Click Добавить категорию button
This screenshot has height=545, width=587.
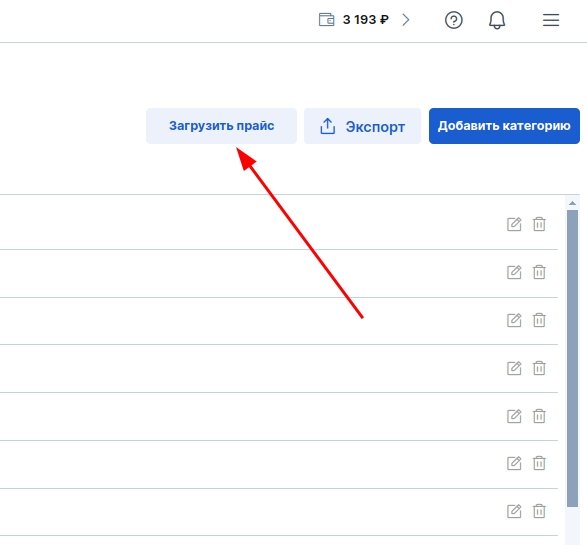click(504, 126)
